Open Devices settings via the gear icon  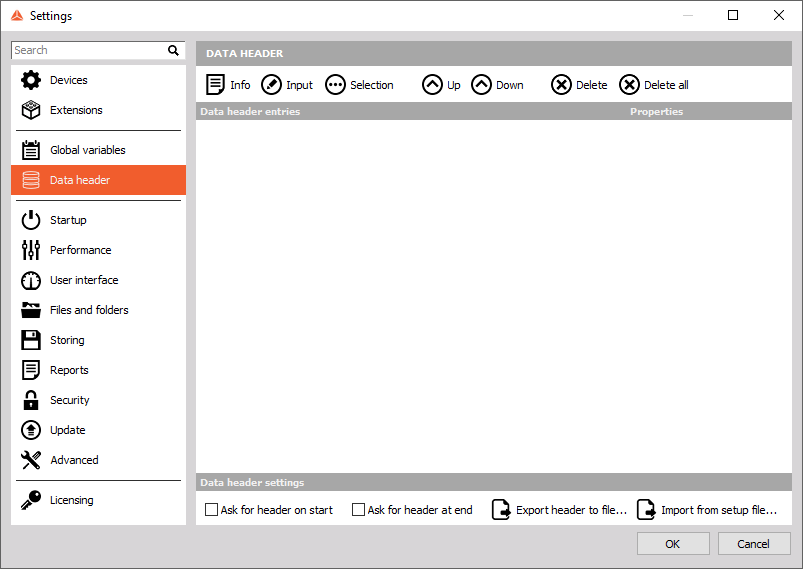[31, 80]
